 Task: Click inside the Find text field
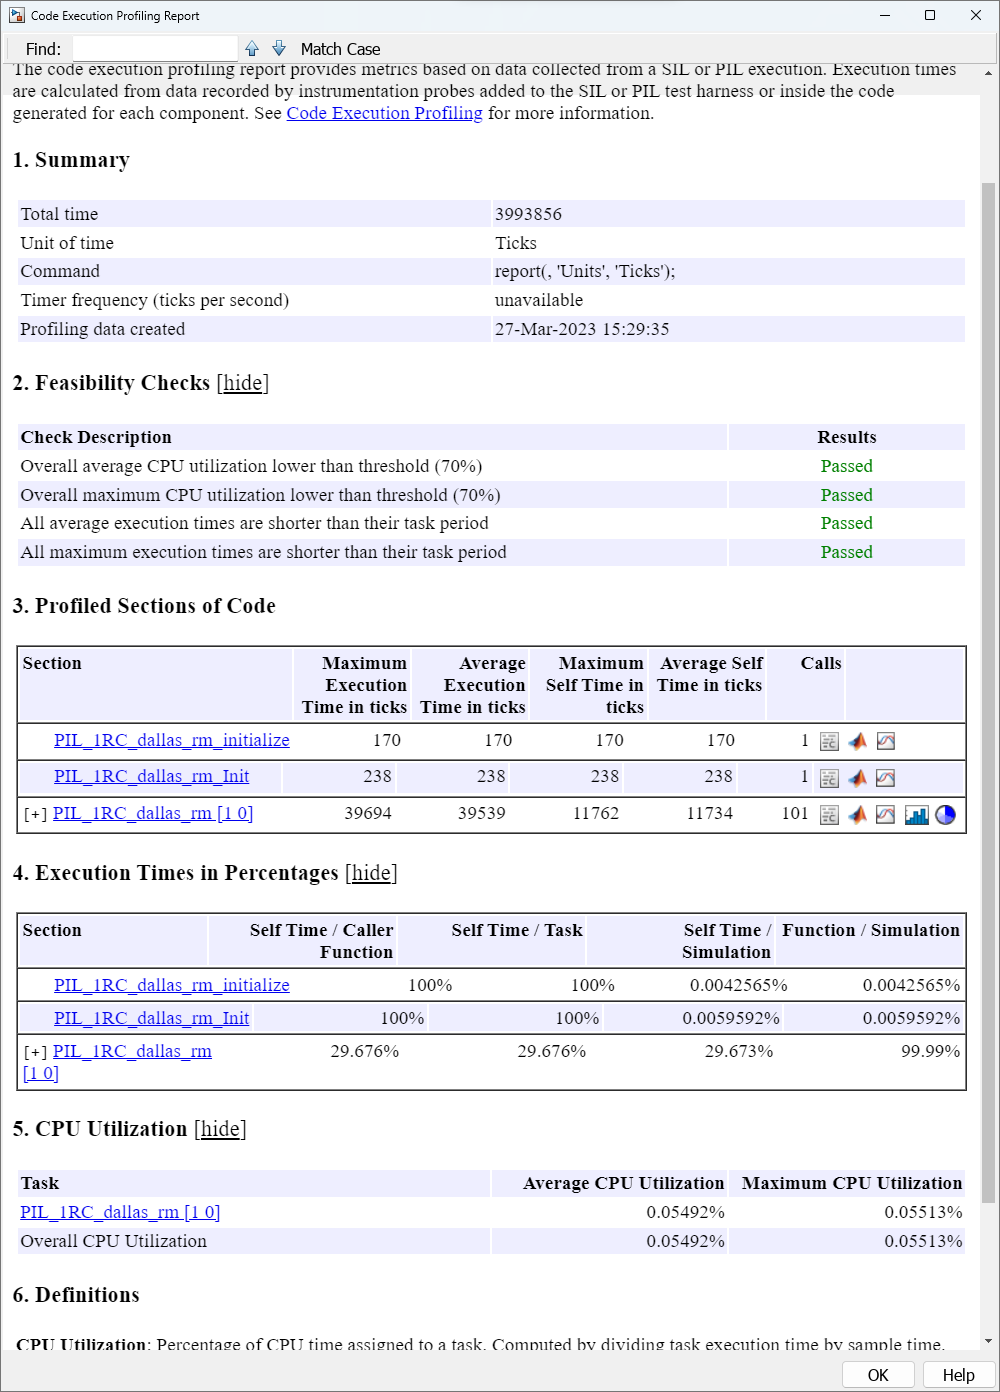155,47
